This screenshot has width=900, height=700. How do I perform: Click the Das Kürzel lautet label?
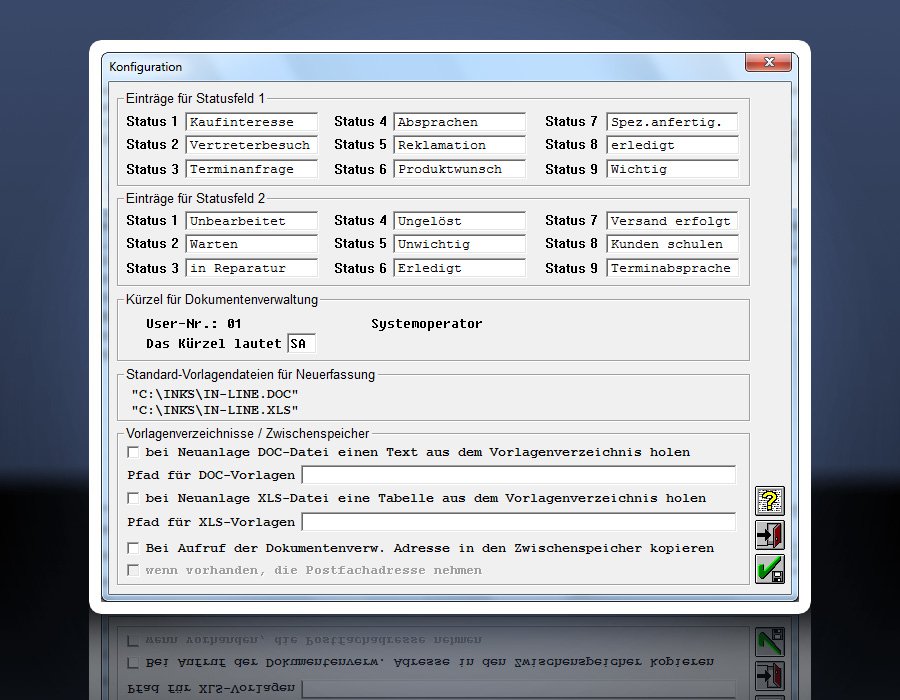[214, 344]
